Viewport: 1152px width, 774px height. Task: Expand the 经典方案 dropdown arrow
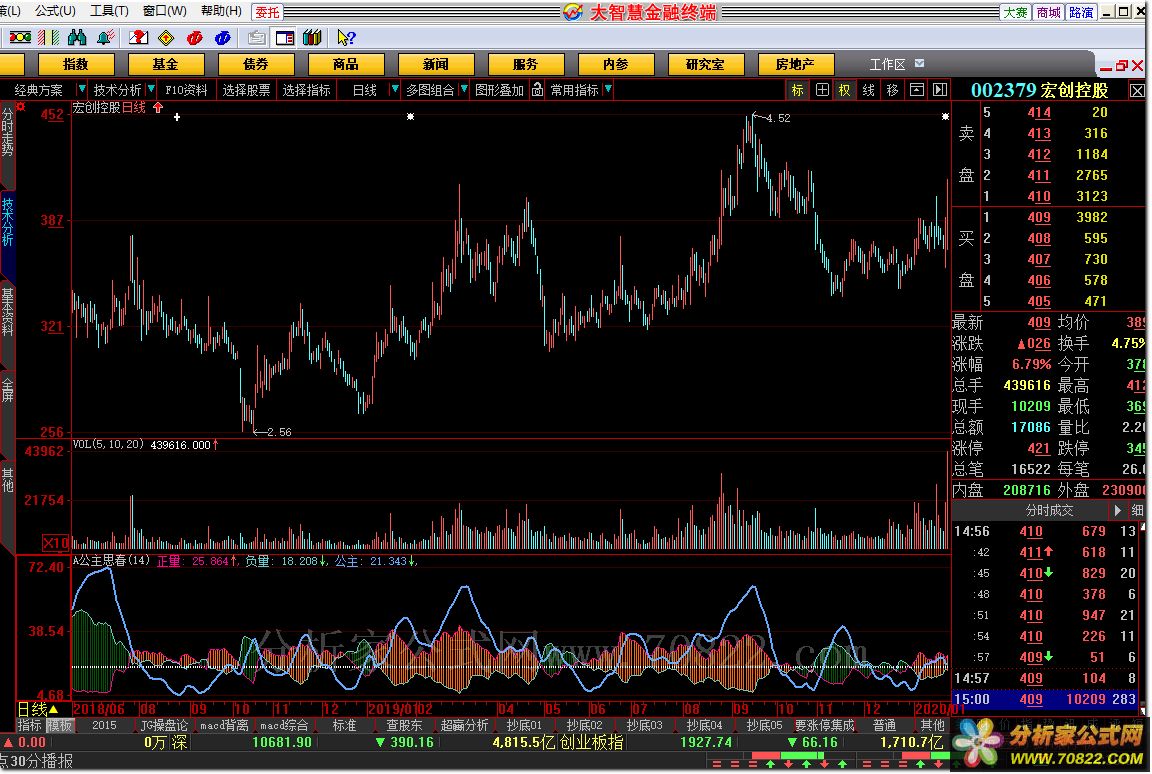tap(82, 89)
